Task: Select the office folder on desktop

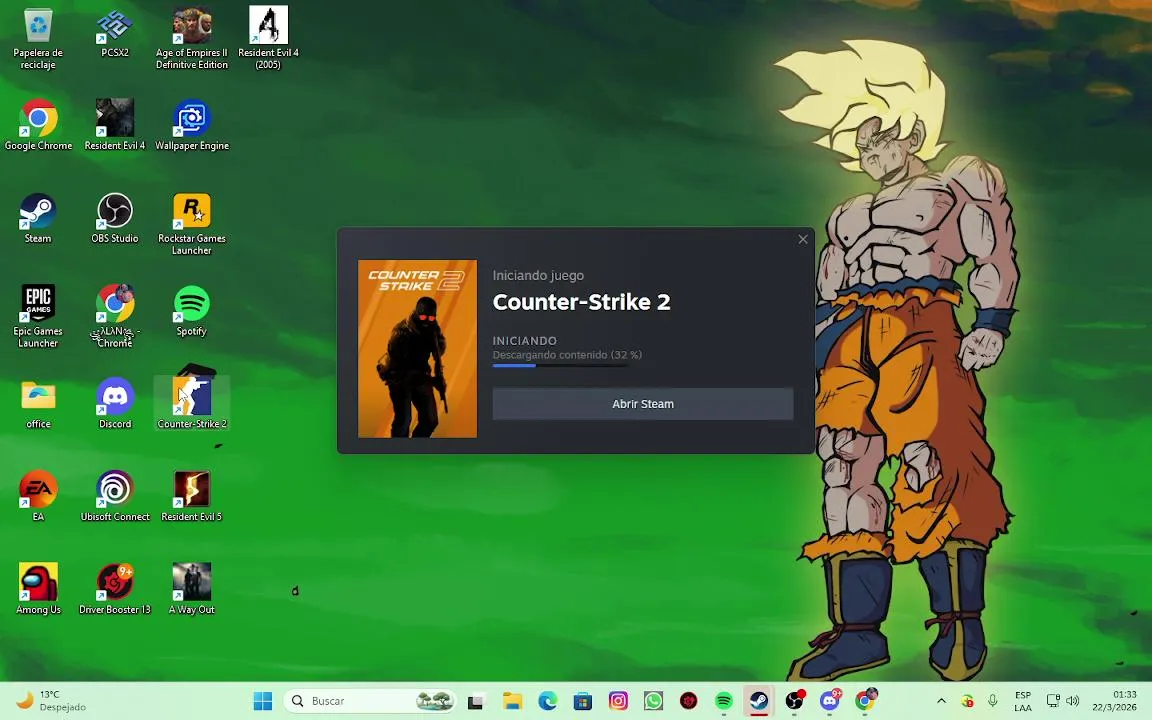Action: pyautogui.click(x=38, y=403)
